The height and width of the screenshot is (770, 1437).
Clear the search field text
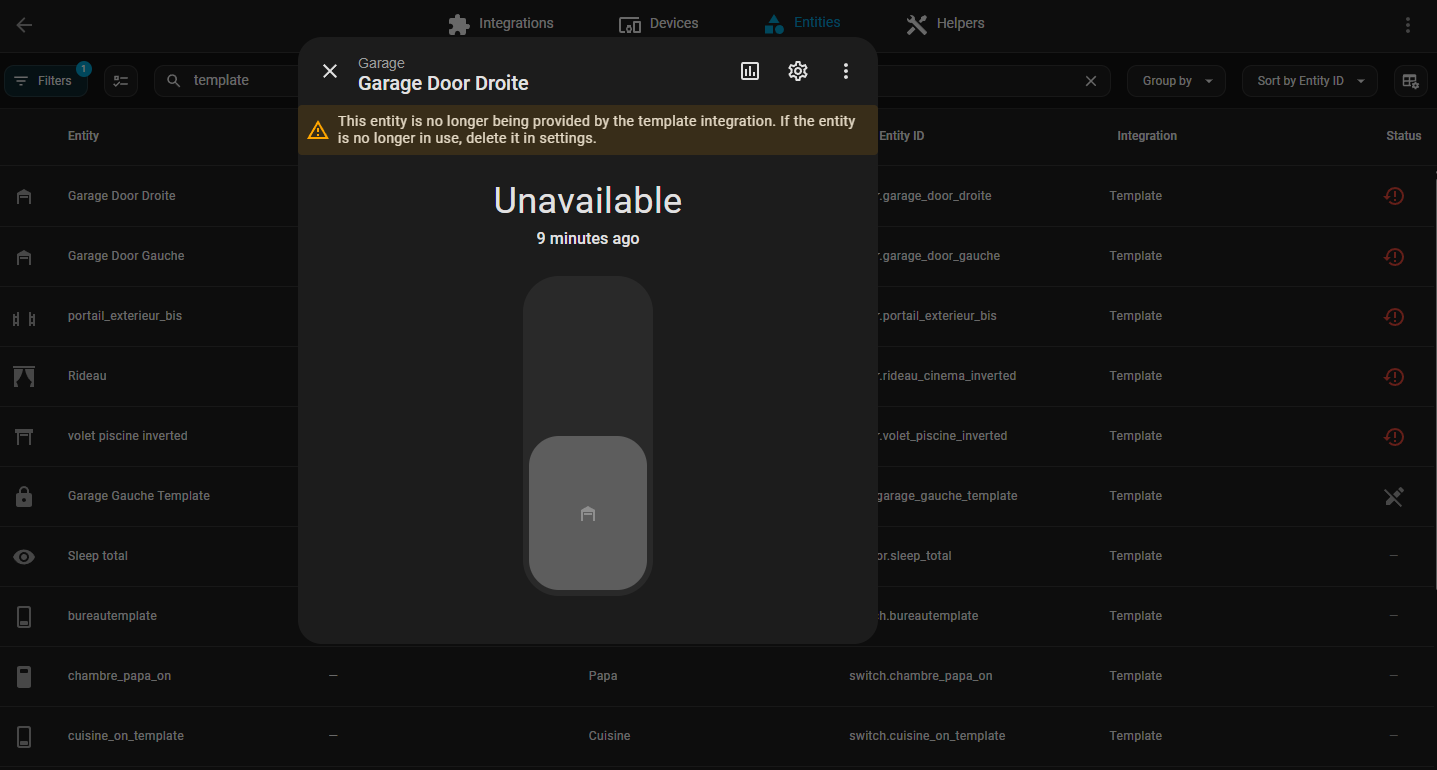[1091, 81]
